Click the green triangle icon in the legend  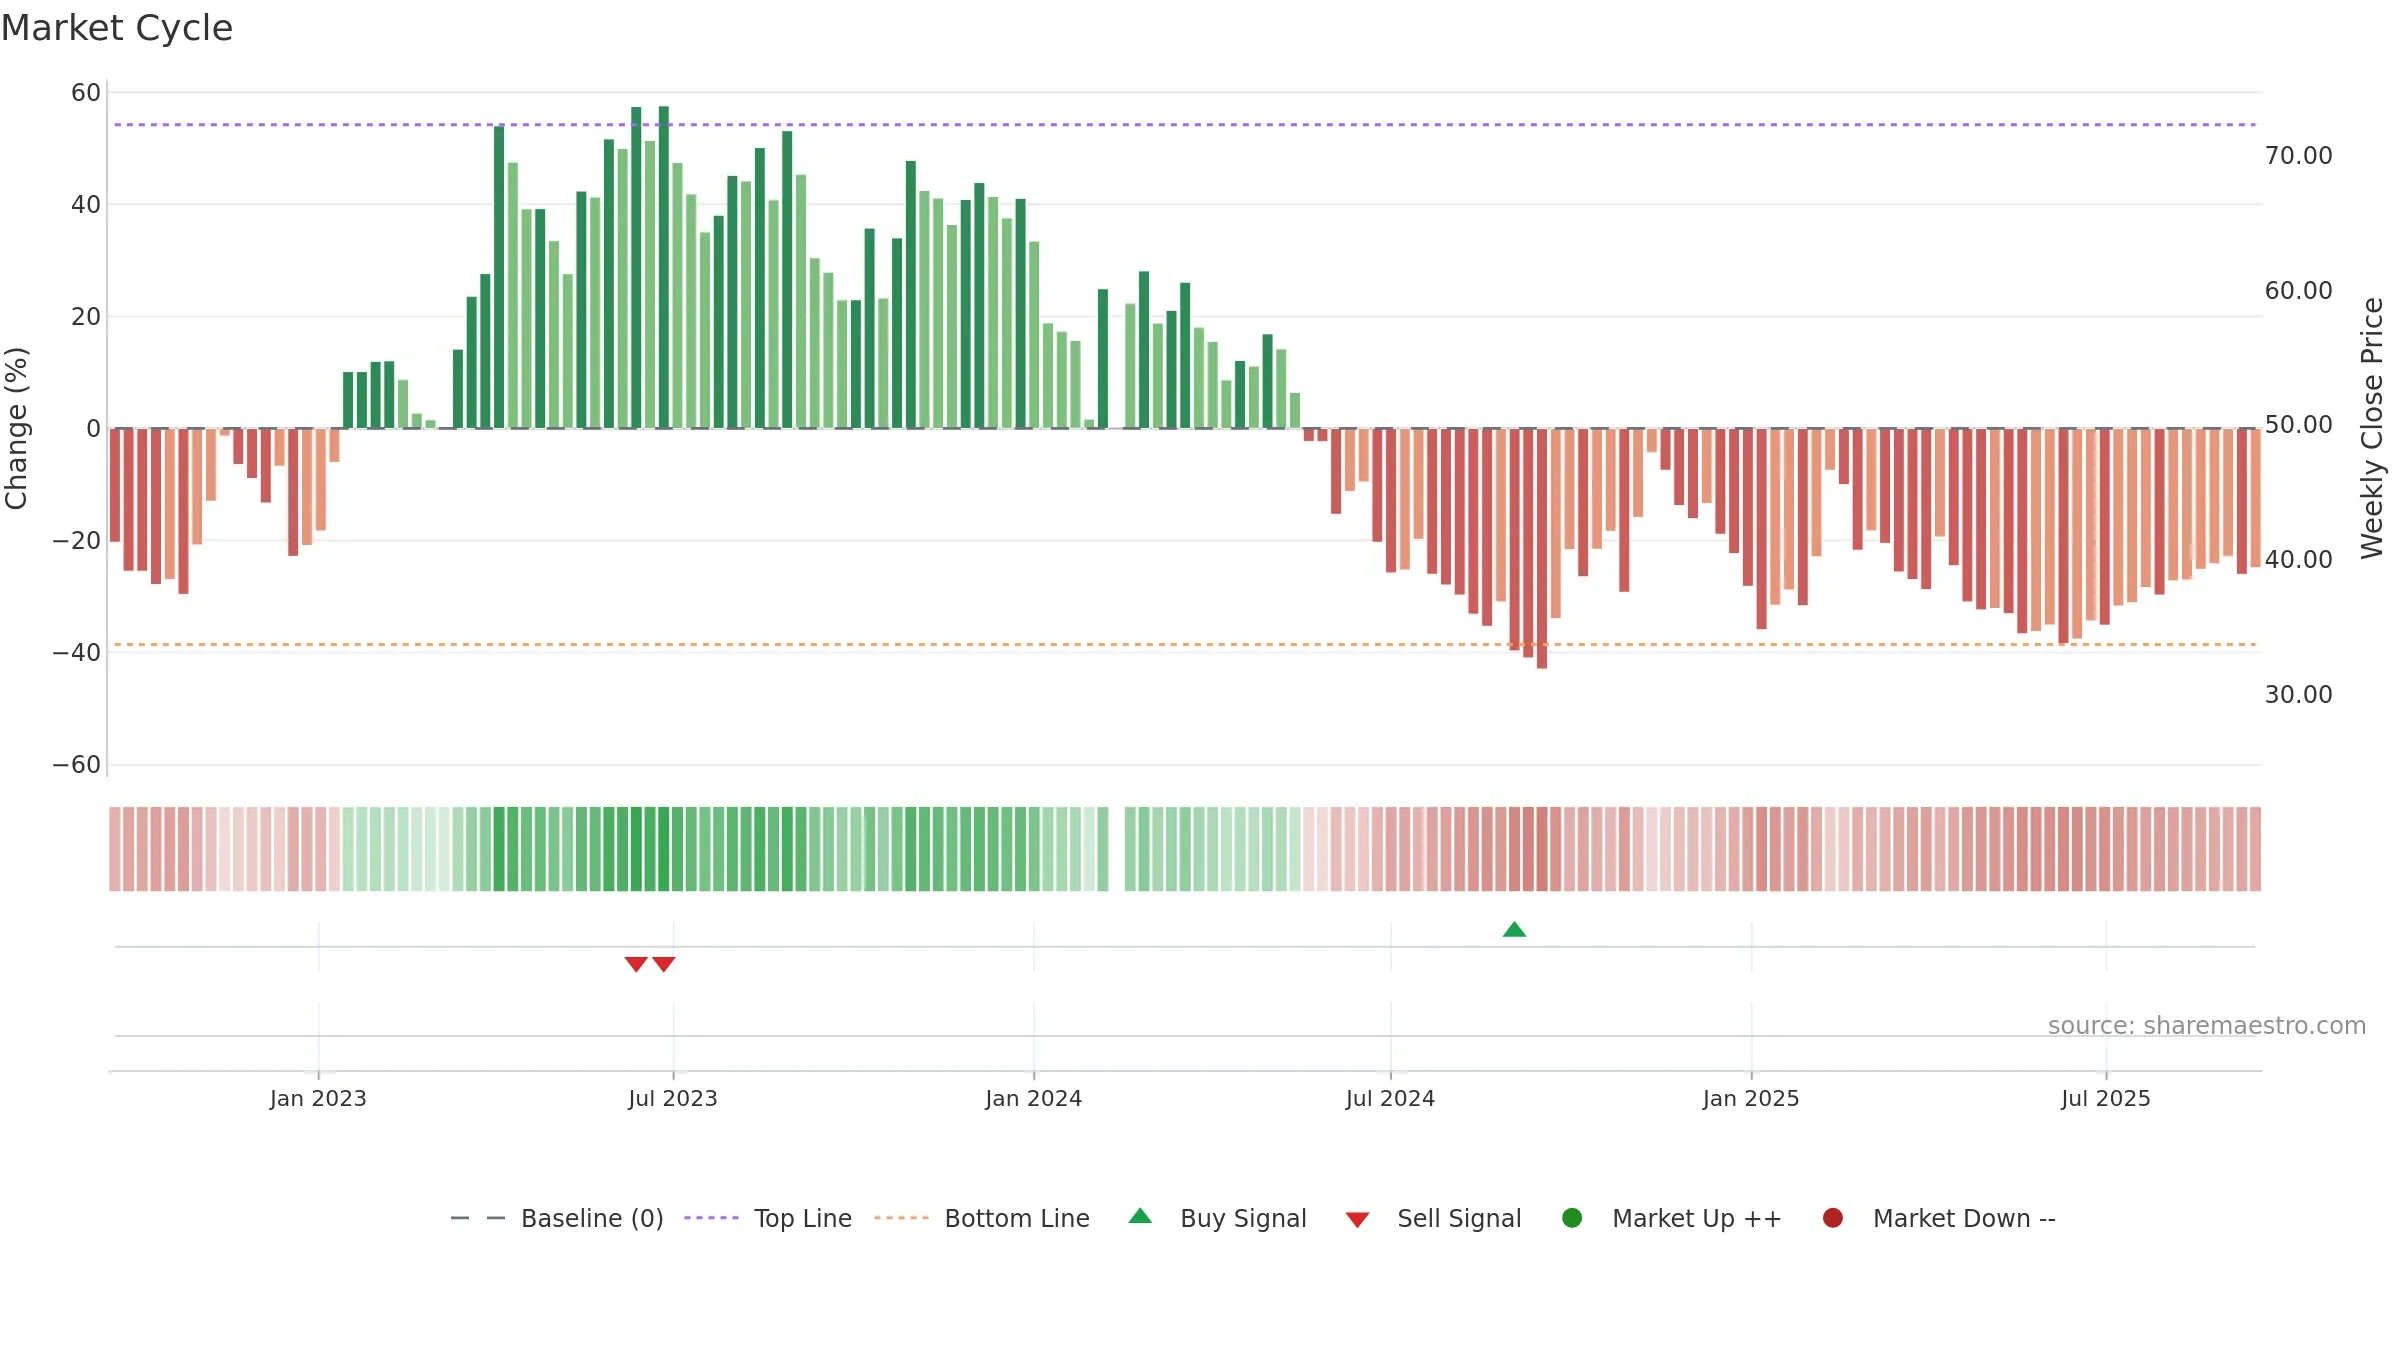pos(1140,1216)
